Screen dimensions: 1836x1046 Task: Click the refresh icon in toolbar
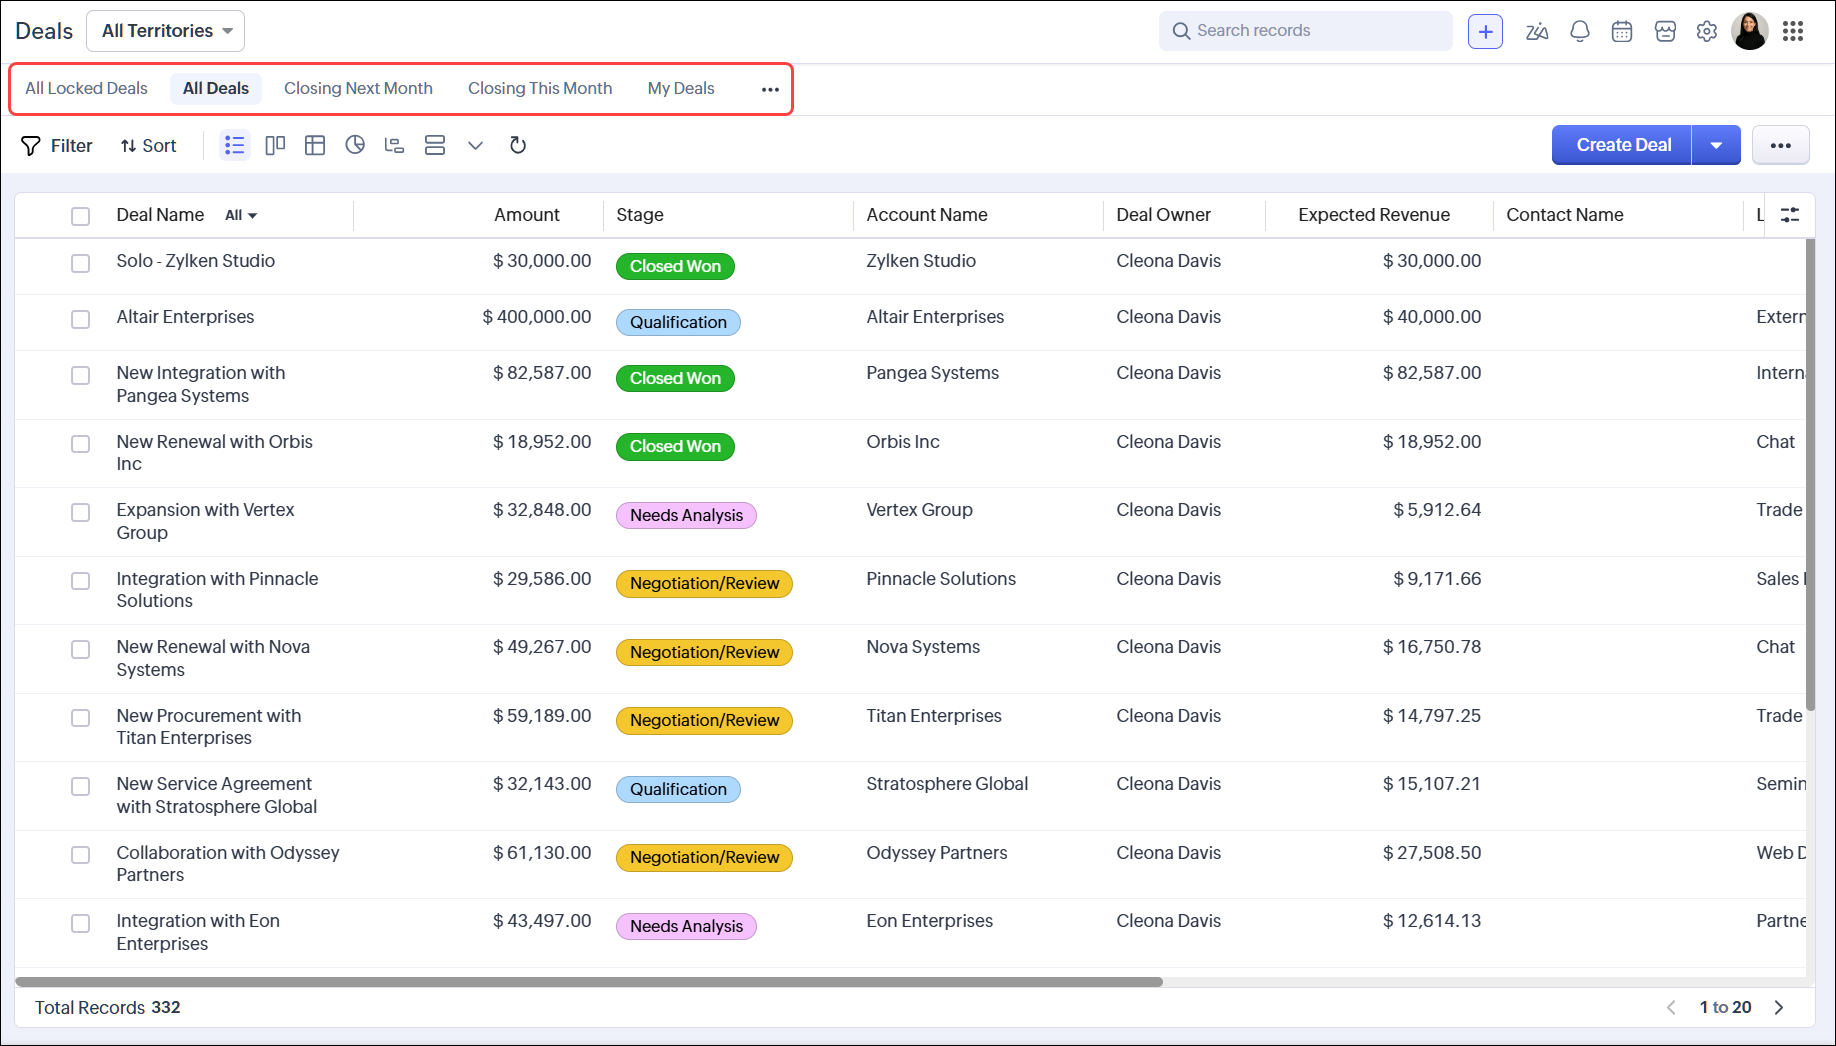tap(517, 146)
